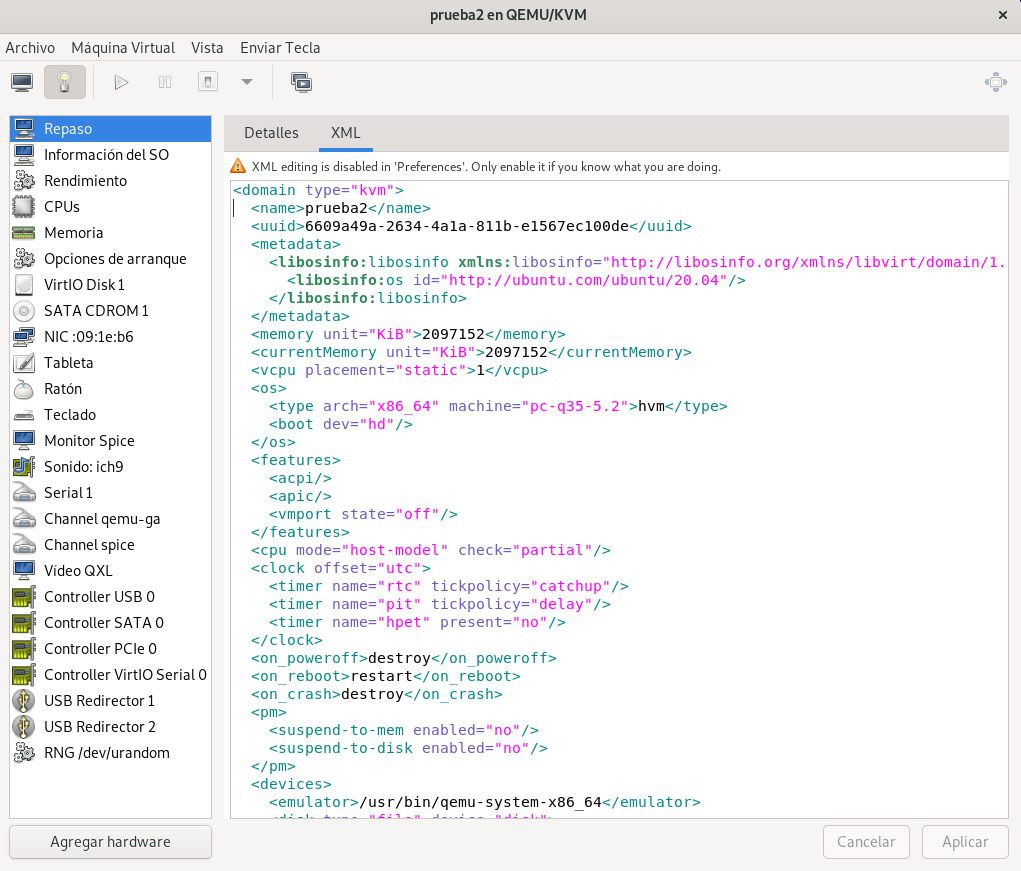Click the name prueba2 in the XML
The width and height of the screenshot is (1021, 871).
(336, 208)
